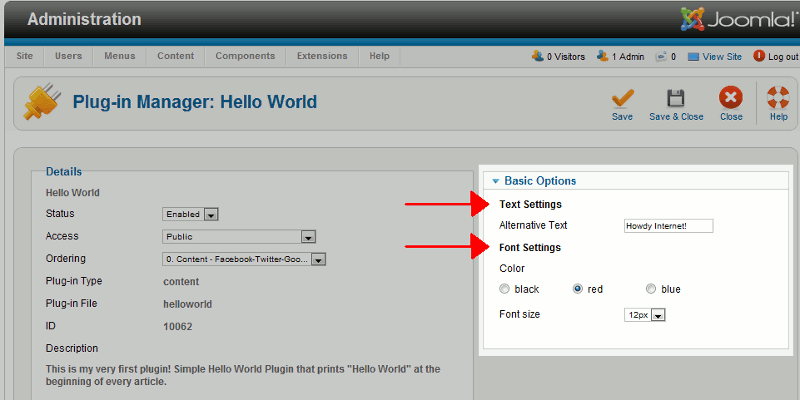The image size is (800, 400).
Task: Open the Components menu
Action: coord(245,56)
